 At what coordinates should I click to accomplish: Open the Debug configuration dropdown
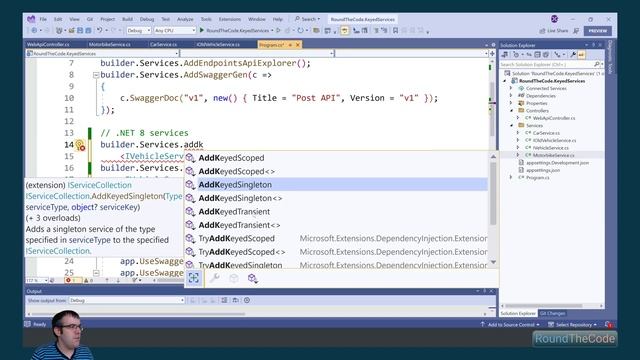click(139, 30)
